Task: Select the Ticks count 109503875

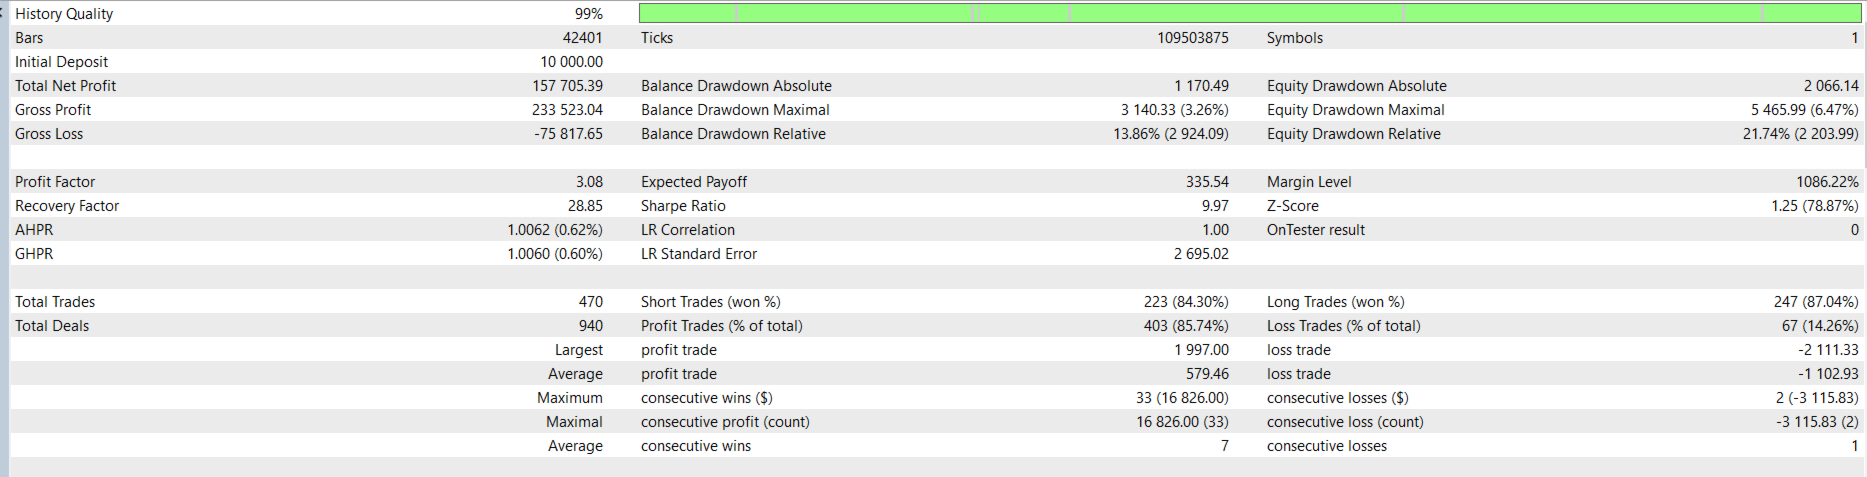Action: pyautogui.click(x=1193, y=38)
